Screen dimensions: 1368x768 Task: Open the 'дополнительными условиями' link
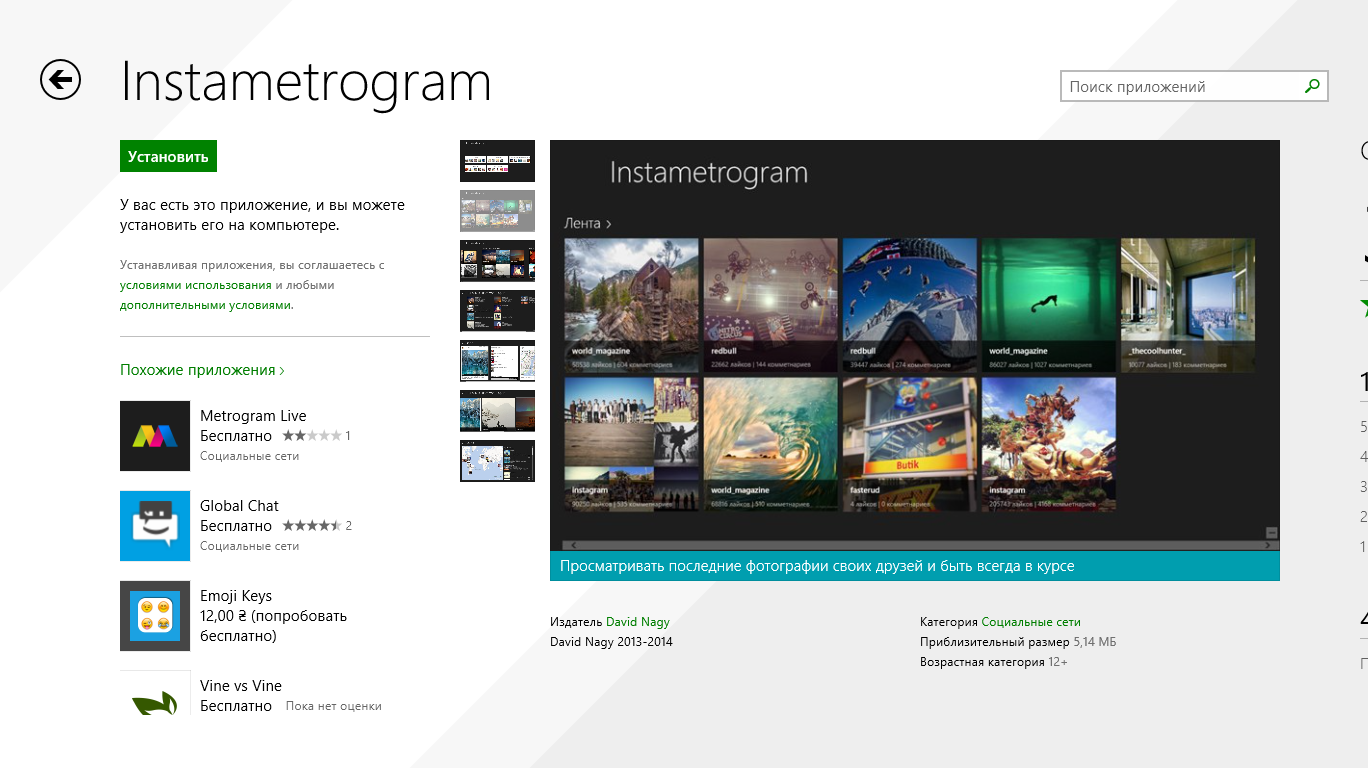click(x=207, y=305)
